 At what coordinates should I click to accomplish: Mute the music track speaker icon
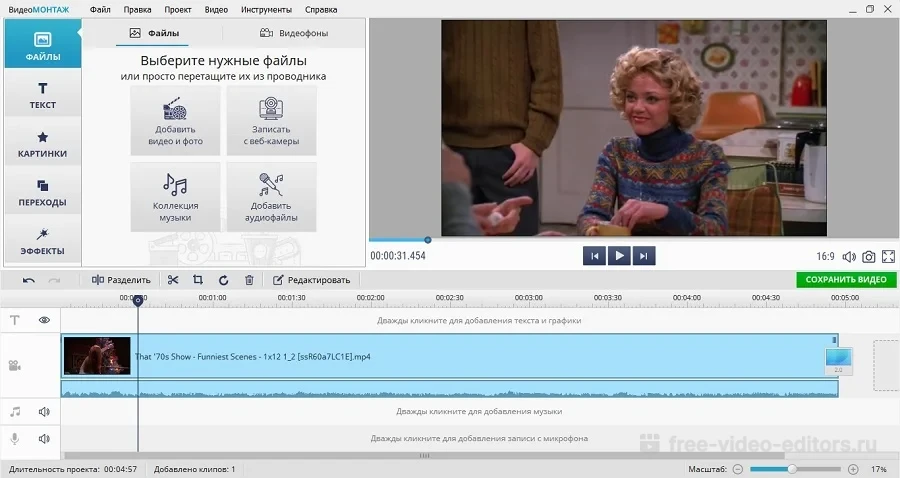click(44, 411)
